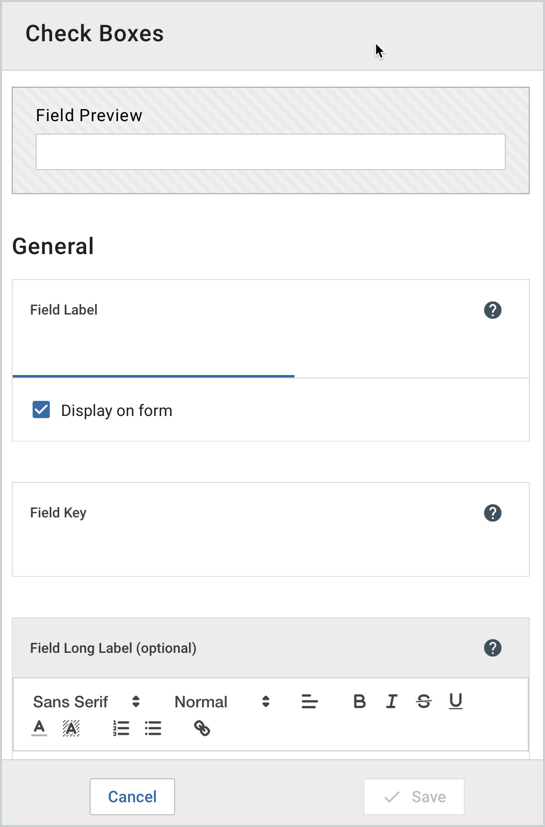Expand the Normal text size dropdown

222,701
